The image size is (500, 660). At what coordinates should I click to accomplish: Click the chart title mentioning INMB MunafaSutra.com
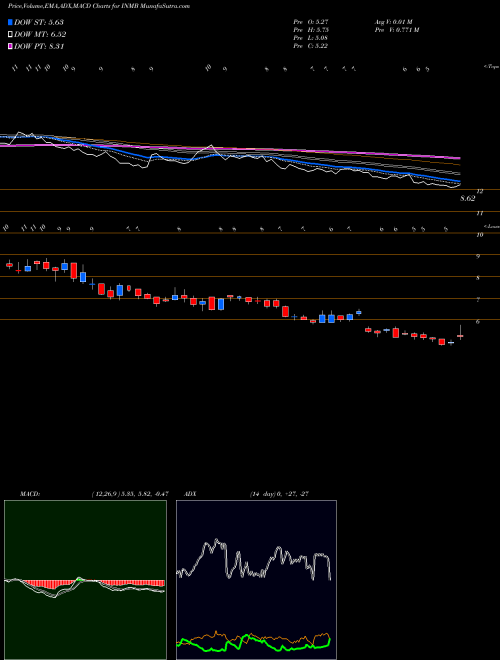[x=98, y=6]
